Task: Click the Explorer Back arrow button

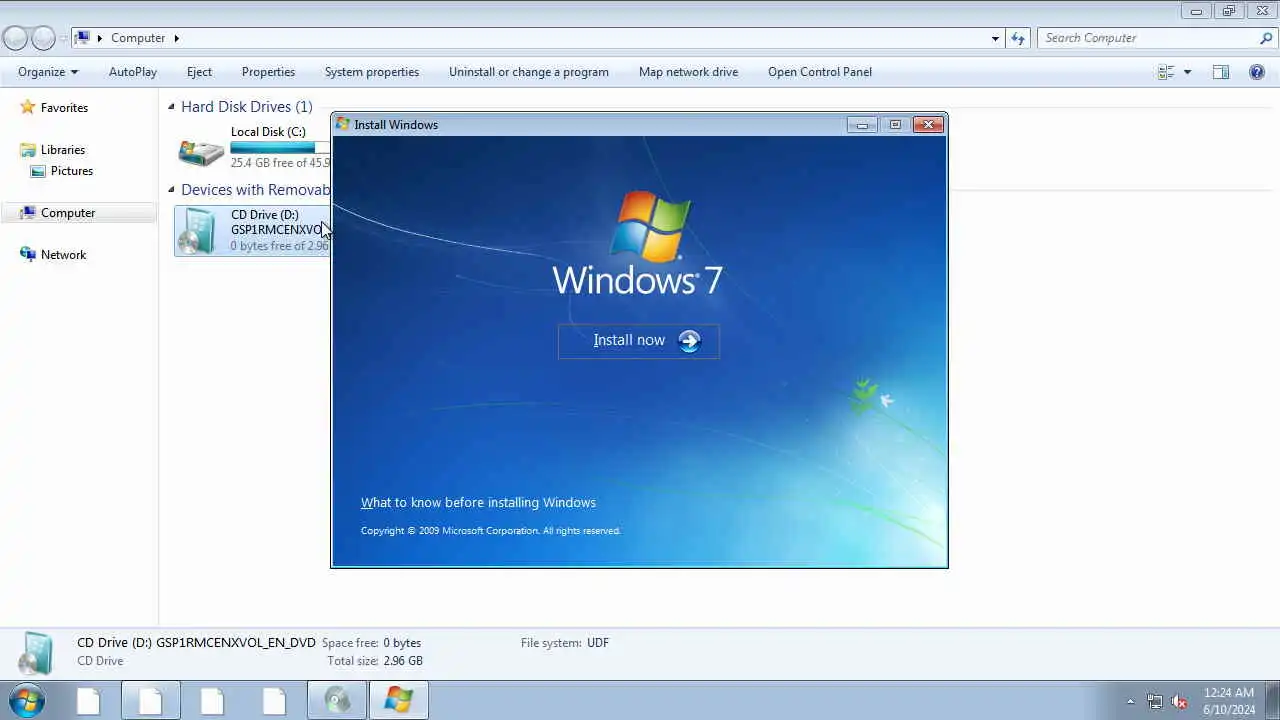Action: coord(15,38)
